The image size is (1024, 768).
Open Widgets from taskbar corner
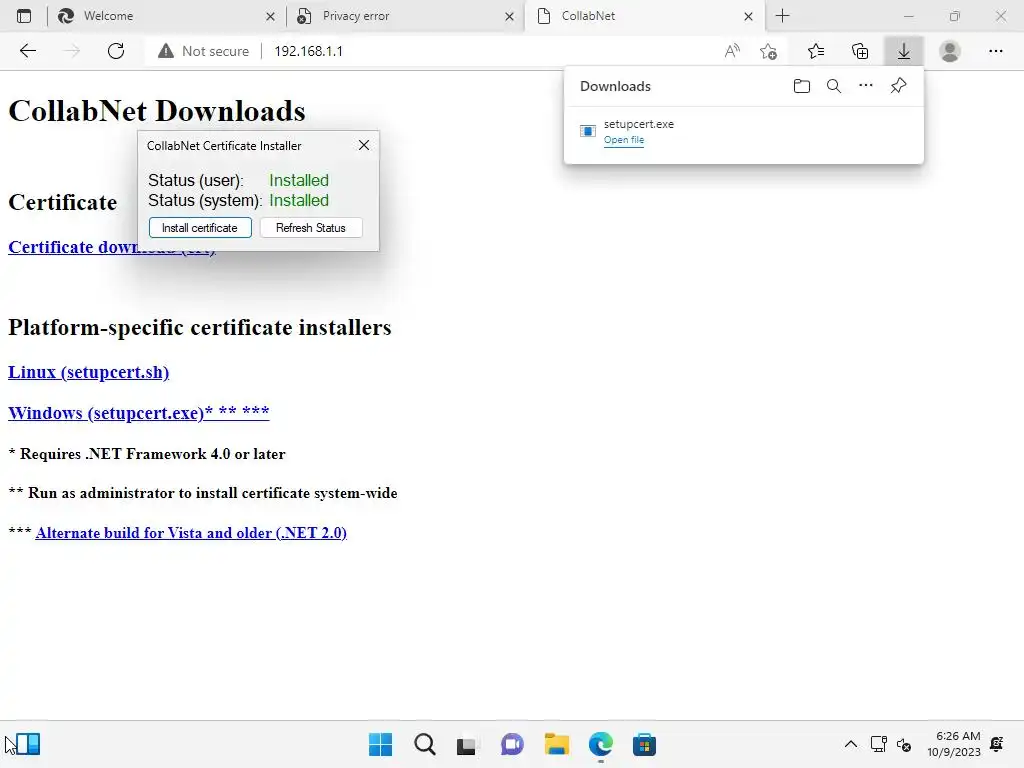[27, 744]
